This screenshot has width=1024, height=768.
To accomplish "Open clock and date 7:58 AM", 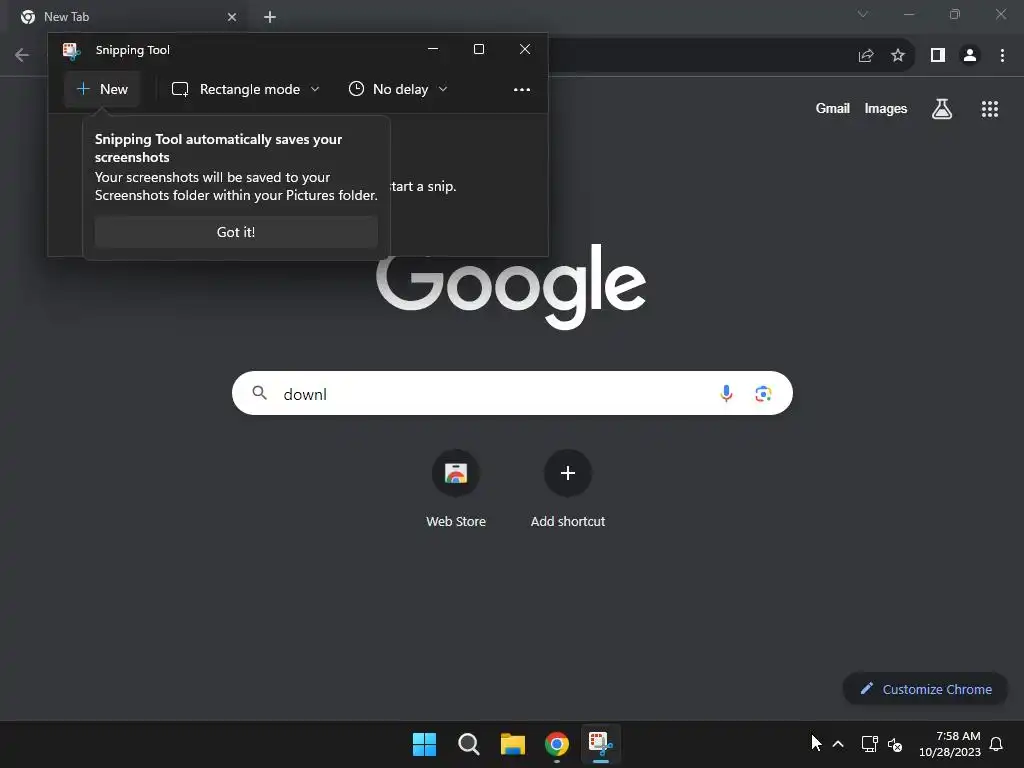I will pos(950,744).
